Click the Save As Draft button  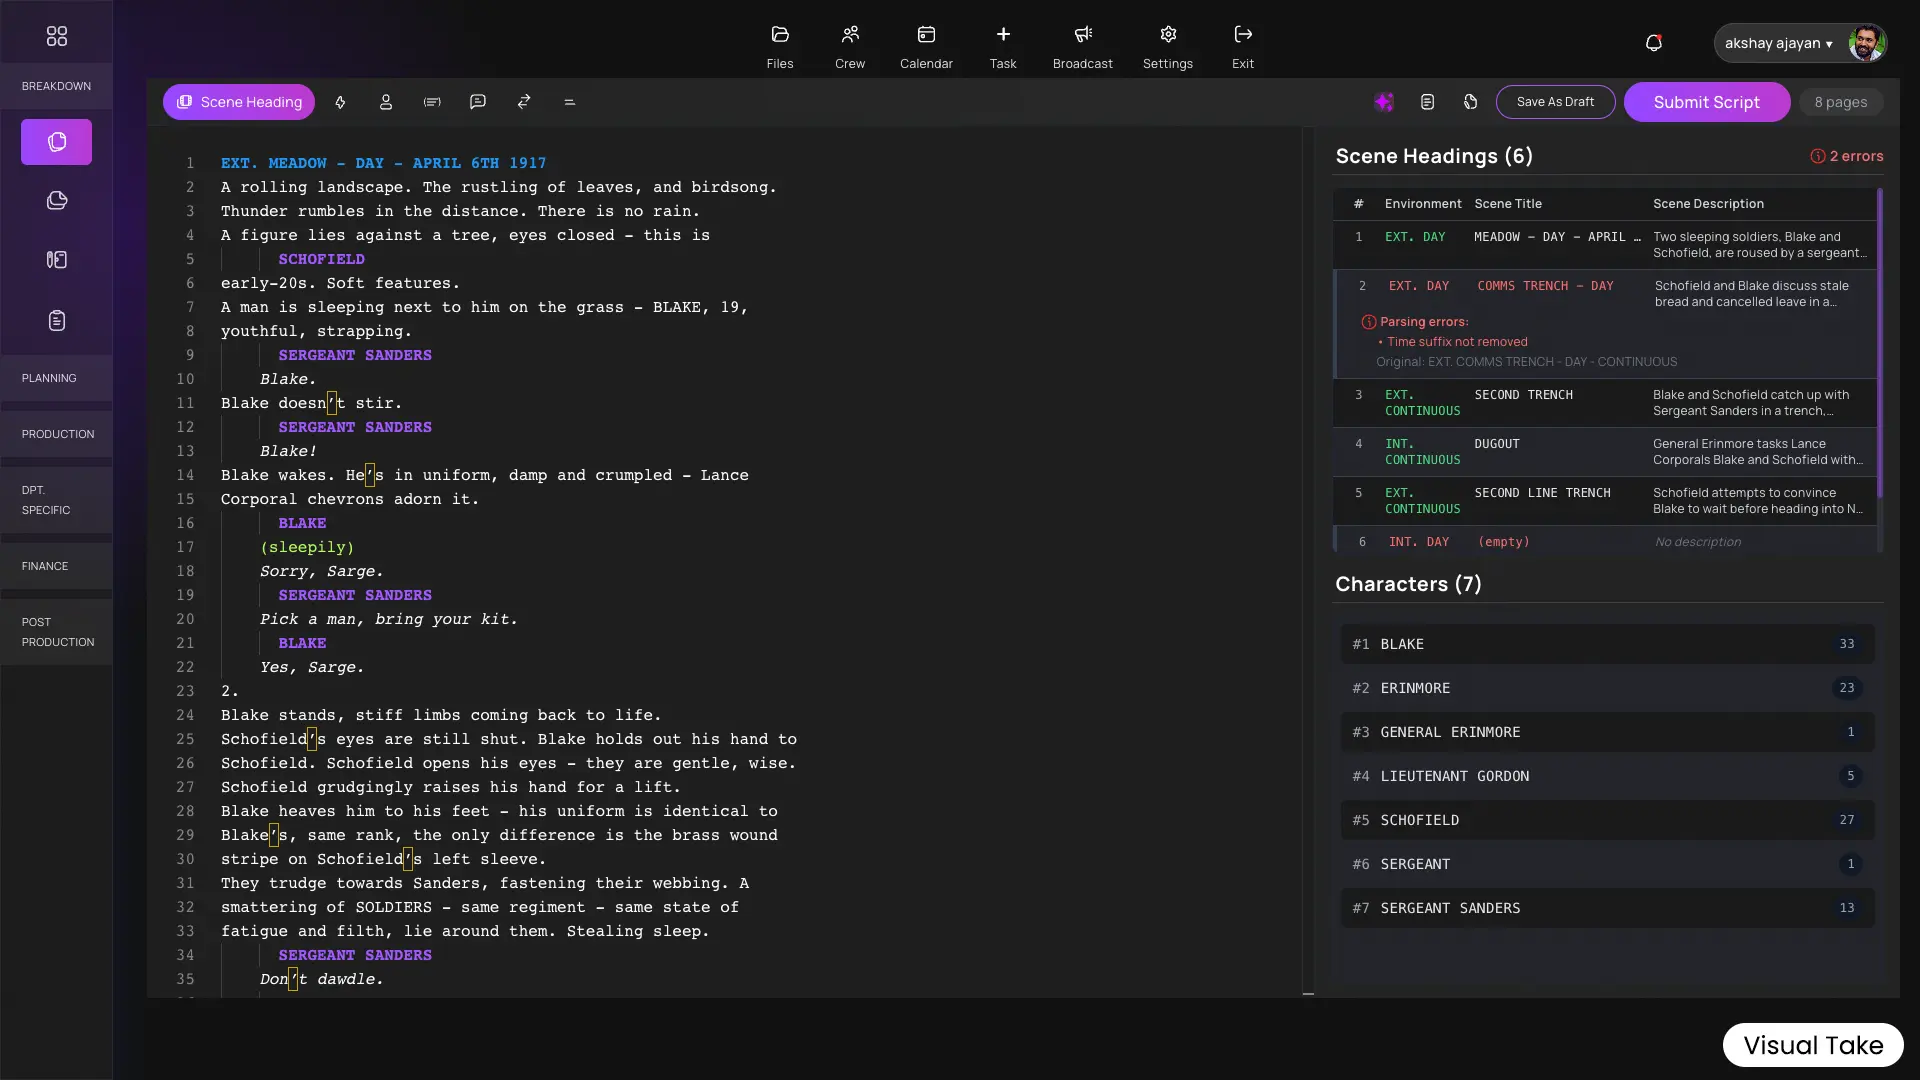tap(1556, 102)
